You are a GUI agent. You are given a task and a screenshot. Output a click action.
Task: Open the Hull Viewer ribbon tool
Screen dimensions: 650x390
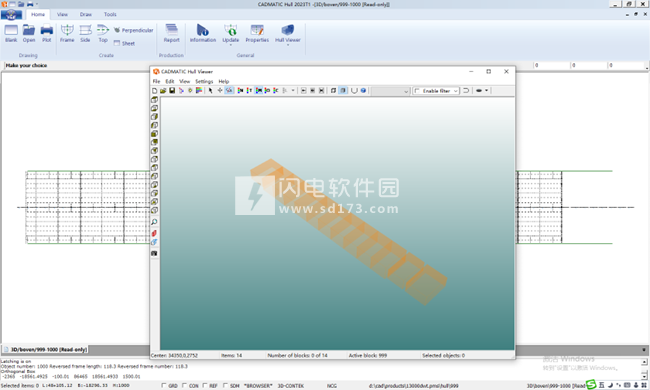tap(288, 34)
